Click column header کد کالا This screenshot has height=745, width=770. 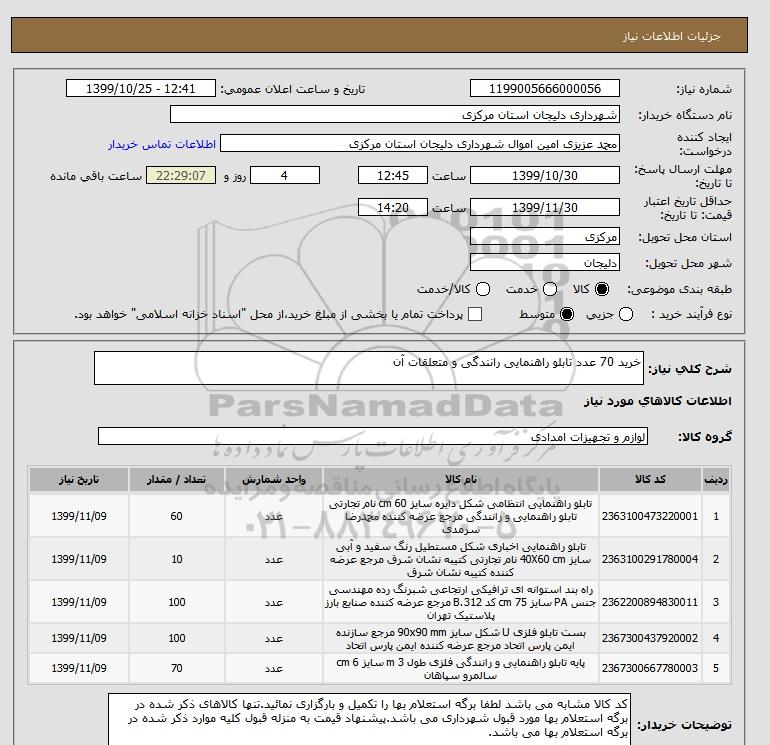[x=650, y=479]
